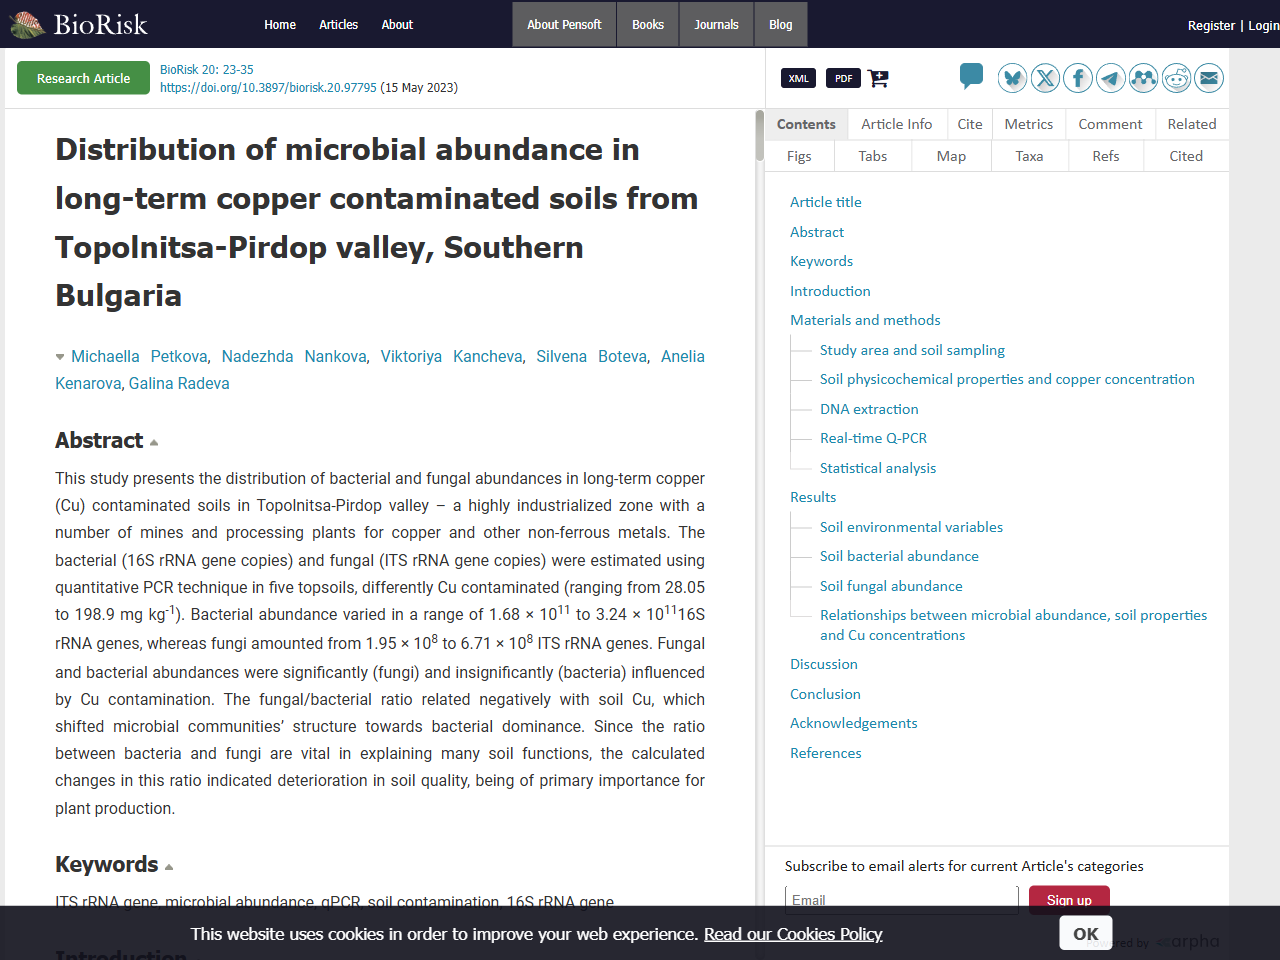This screenshot has width=1280, height=960.
Task: Share article by email icon
Action: (x=1209, y=78)
